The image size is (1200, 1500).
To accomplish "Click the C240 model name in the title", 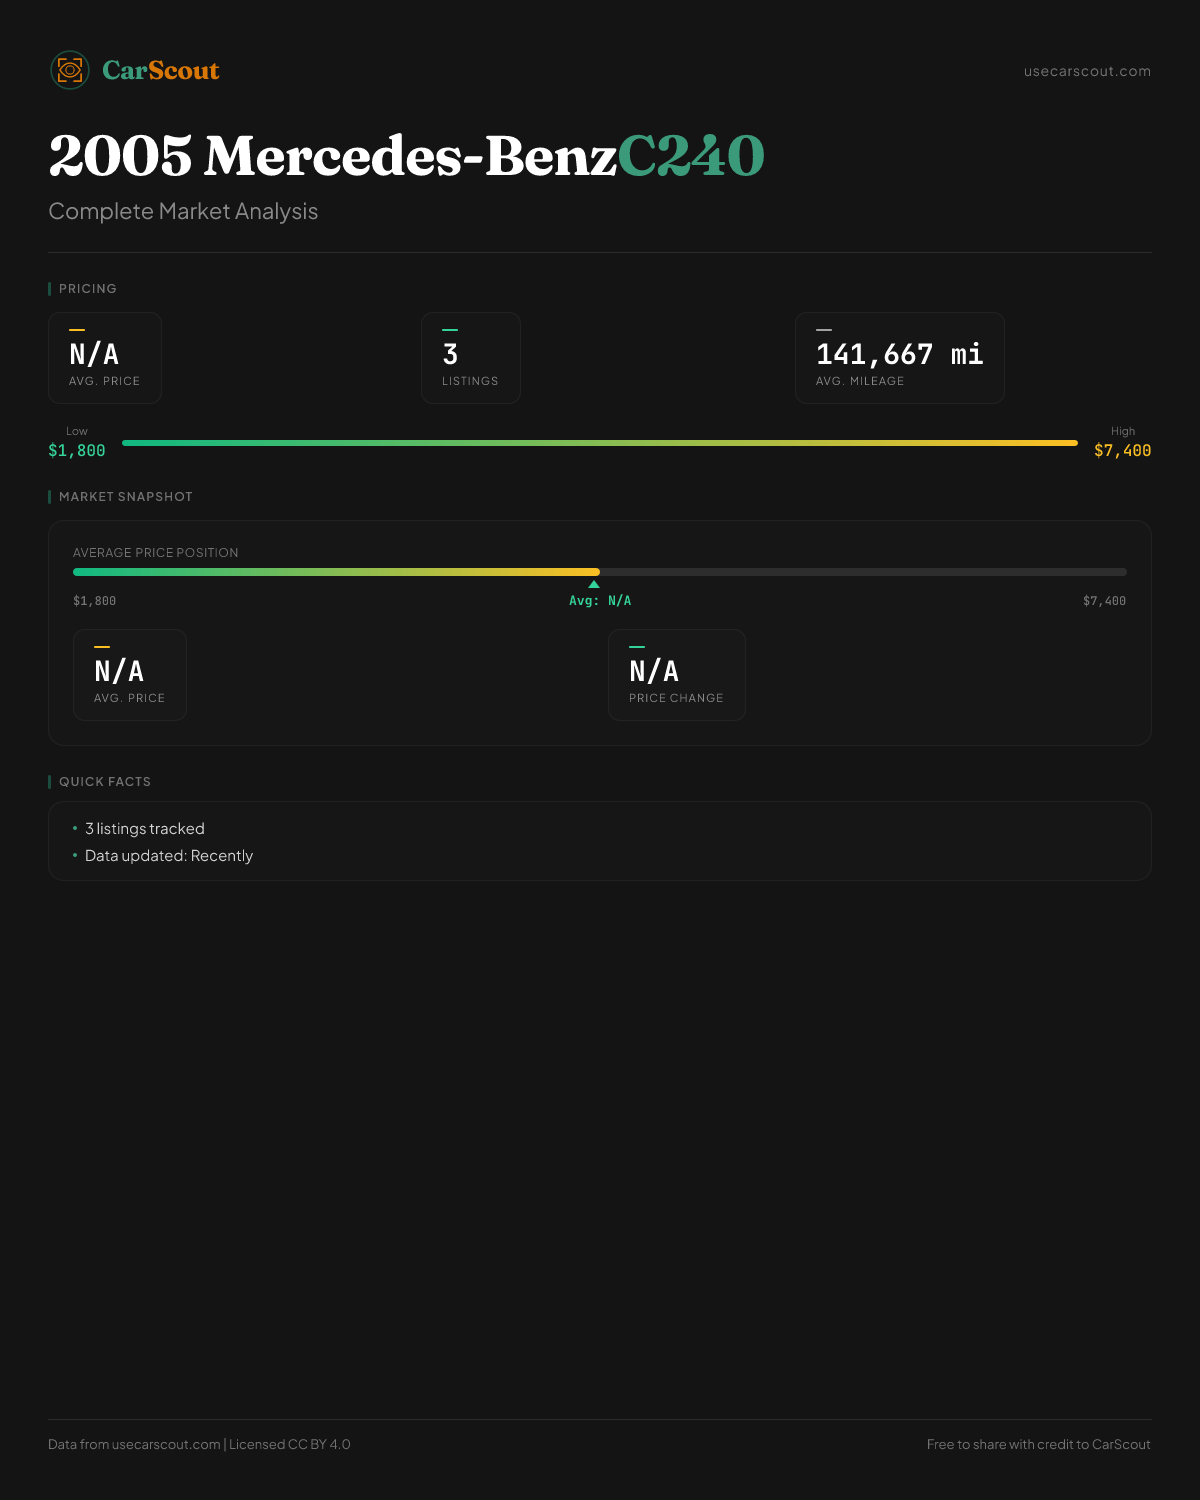I will point(691,156).
